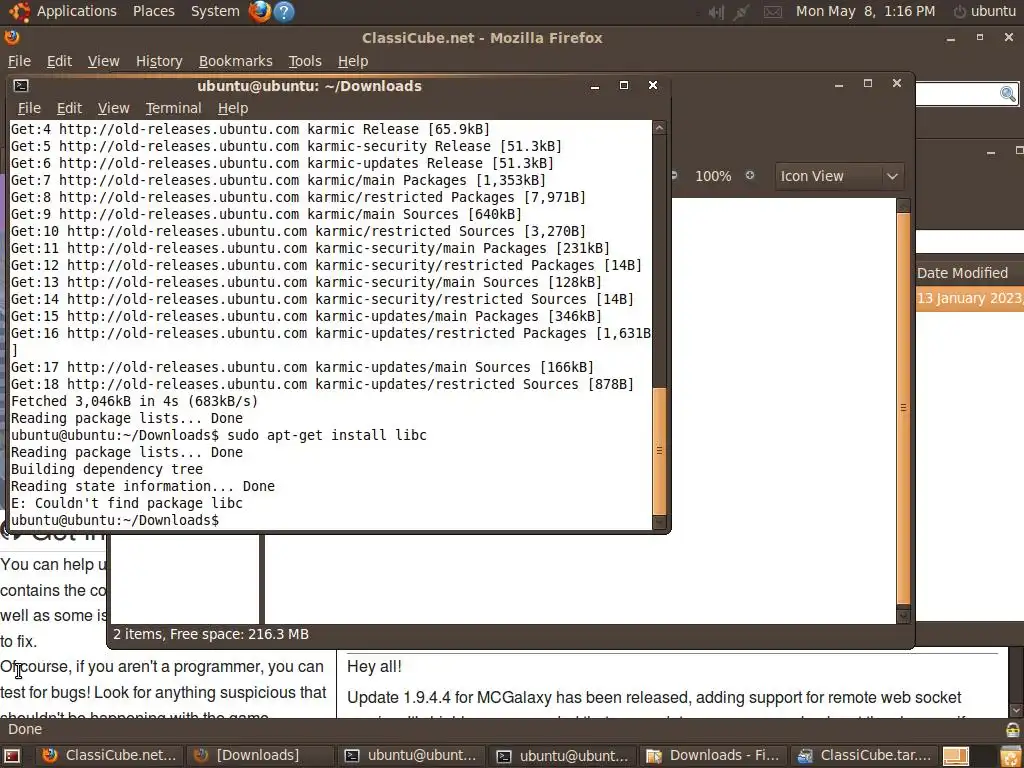The image size is (1024, 768).
Task: Click the volume speaker icon in panel
Action: [716, 12]
